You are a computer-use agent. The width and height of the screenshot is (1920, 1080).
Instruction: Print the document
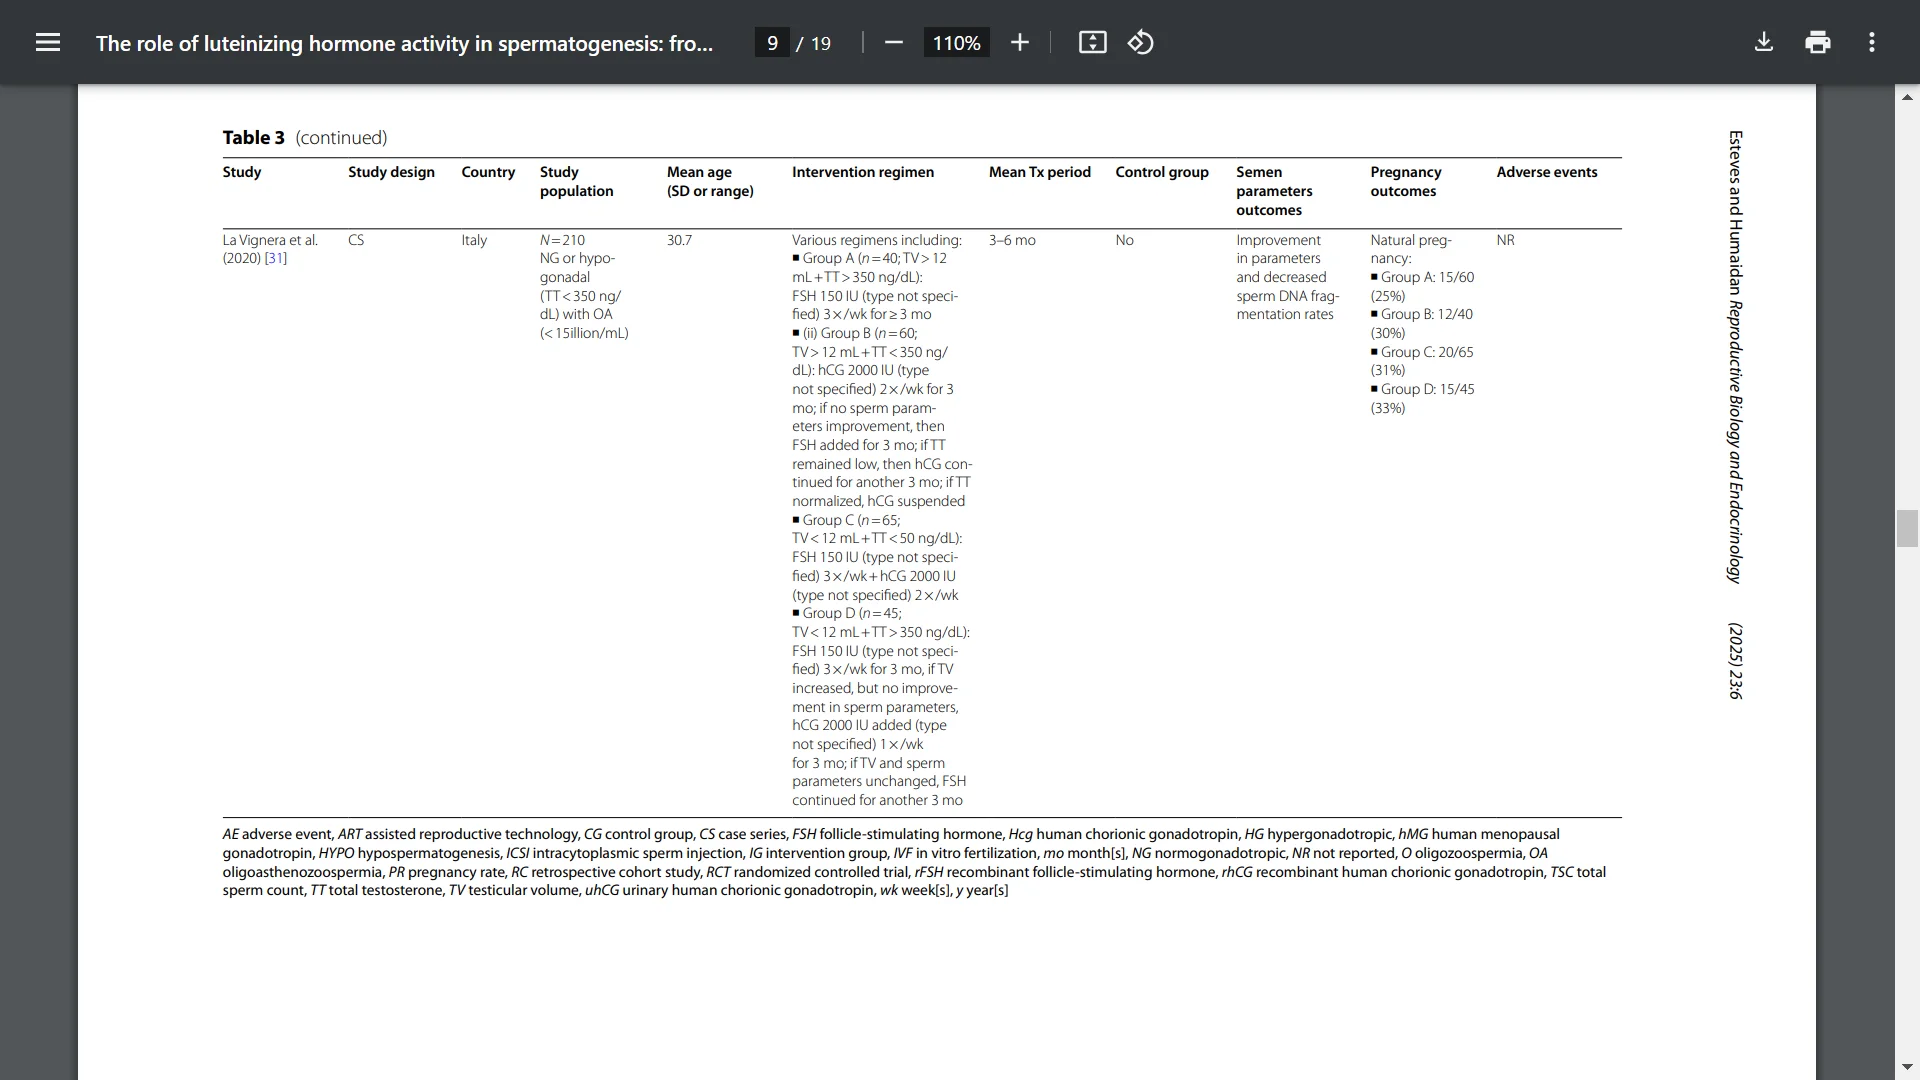1818,42
